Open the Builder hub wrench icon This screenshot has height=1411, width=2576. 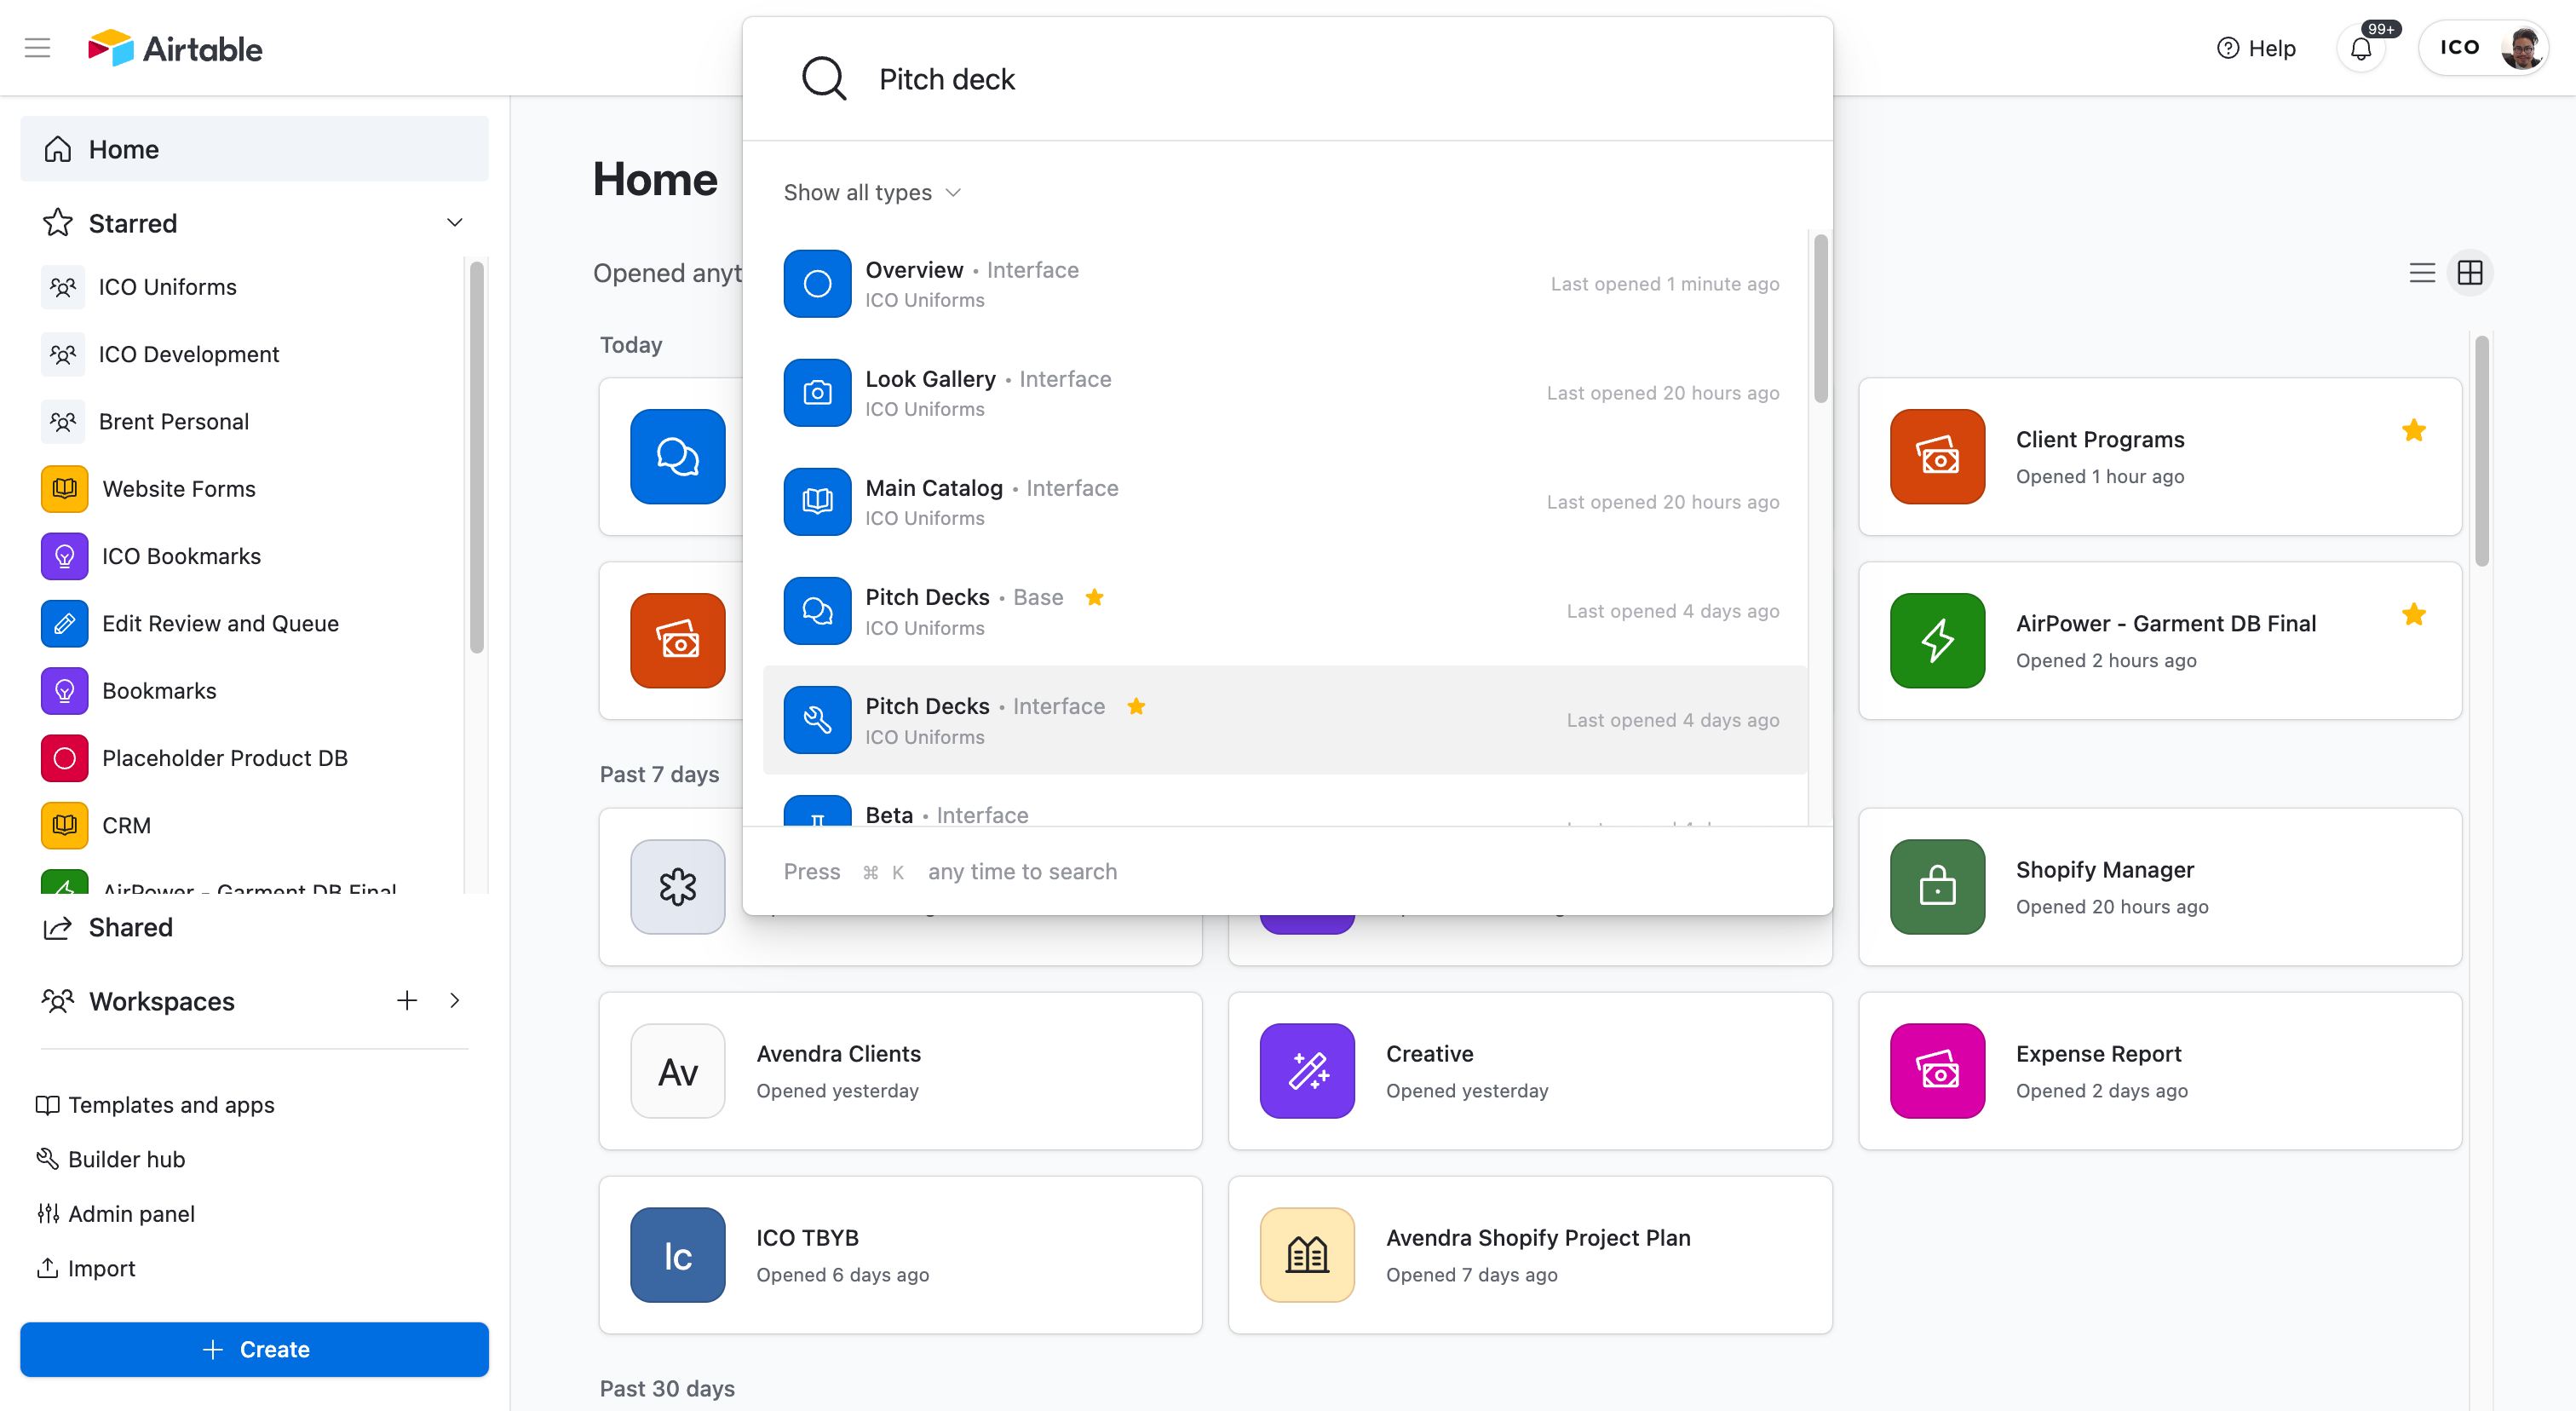click(x=47, y=1159)
